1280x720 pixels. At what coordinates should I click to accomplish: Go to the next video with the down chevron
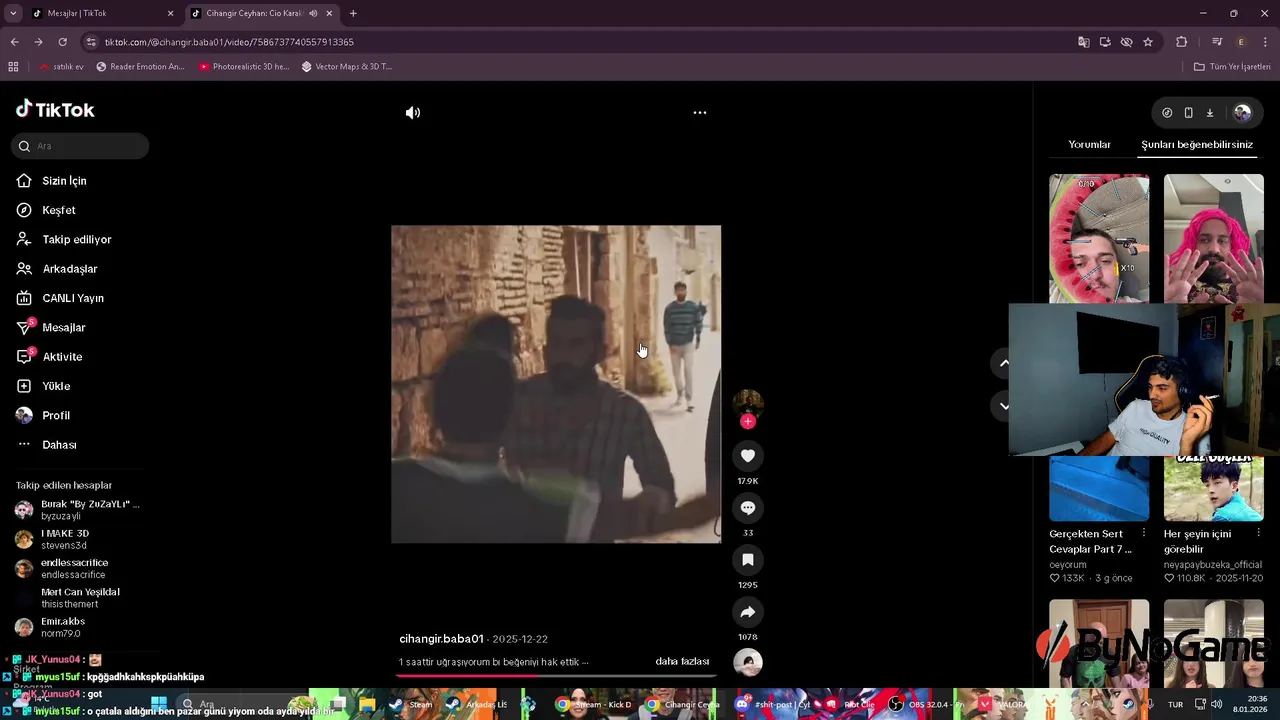1004,405
